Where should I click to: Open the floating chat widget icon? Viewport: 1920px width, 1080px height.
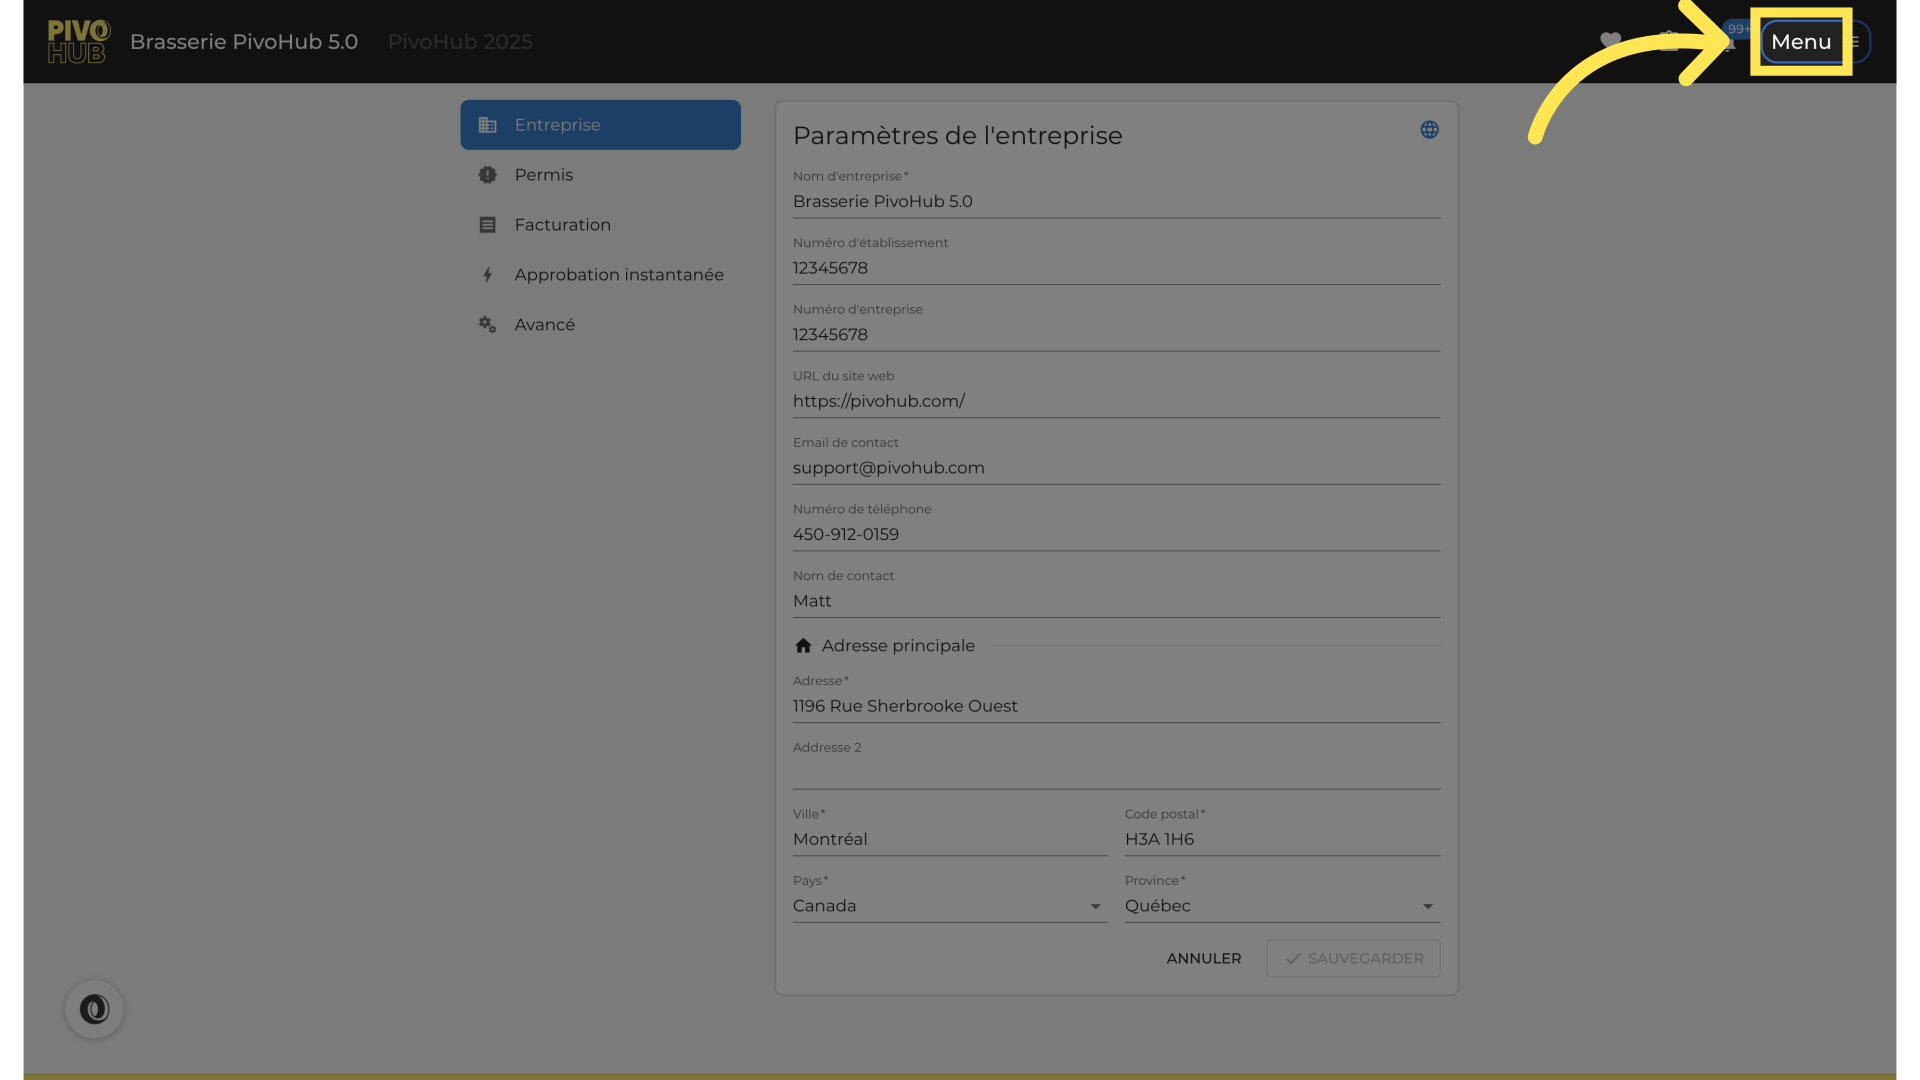click(x=94, y=1009)
